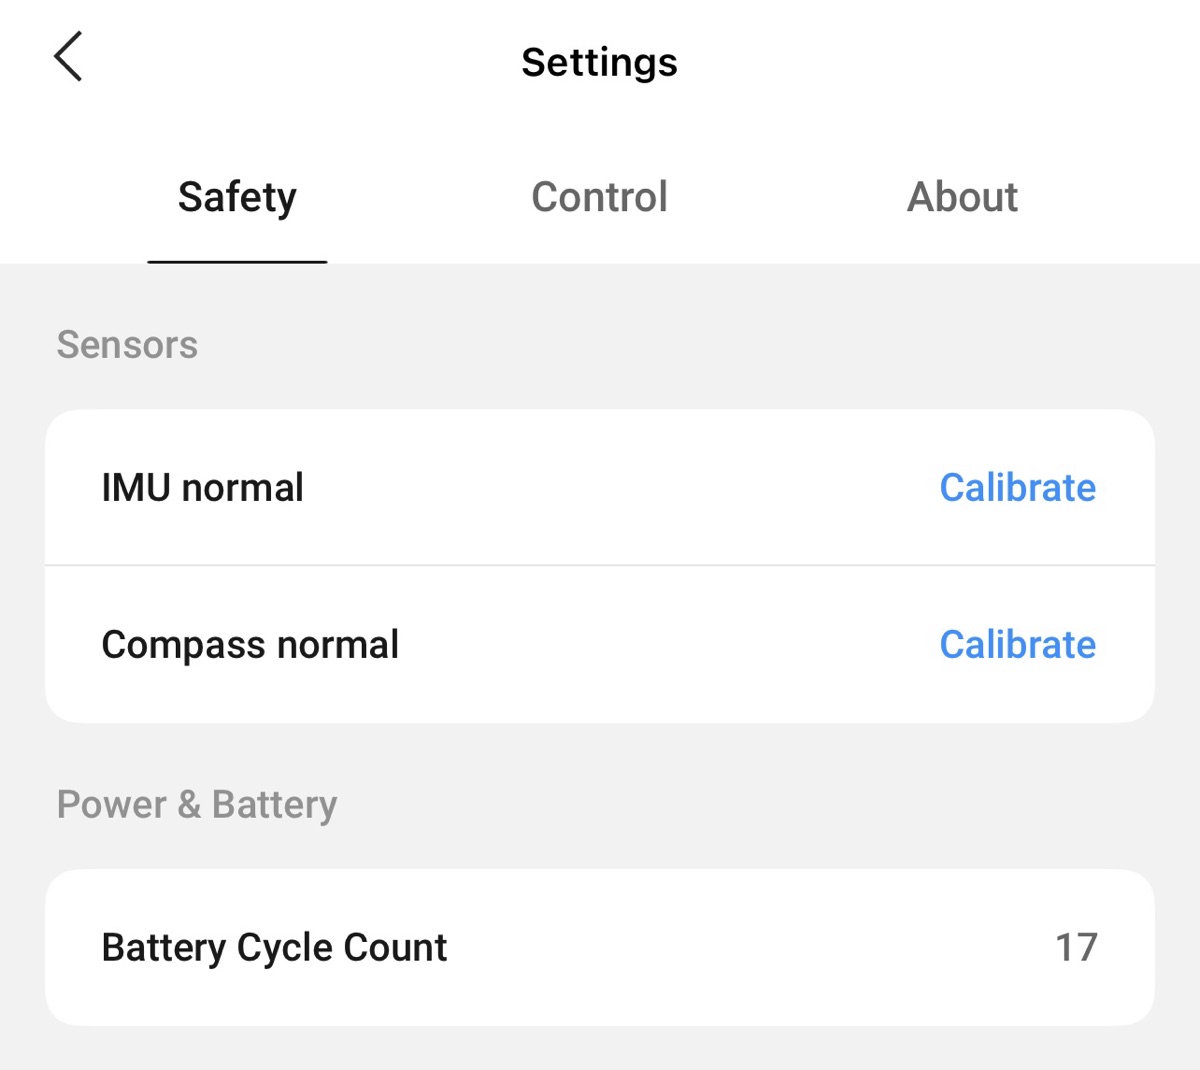Switch to the Control tab
This screenshot has height=1070, width=1200.
pyautogui.click(x=599, y=197)
